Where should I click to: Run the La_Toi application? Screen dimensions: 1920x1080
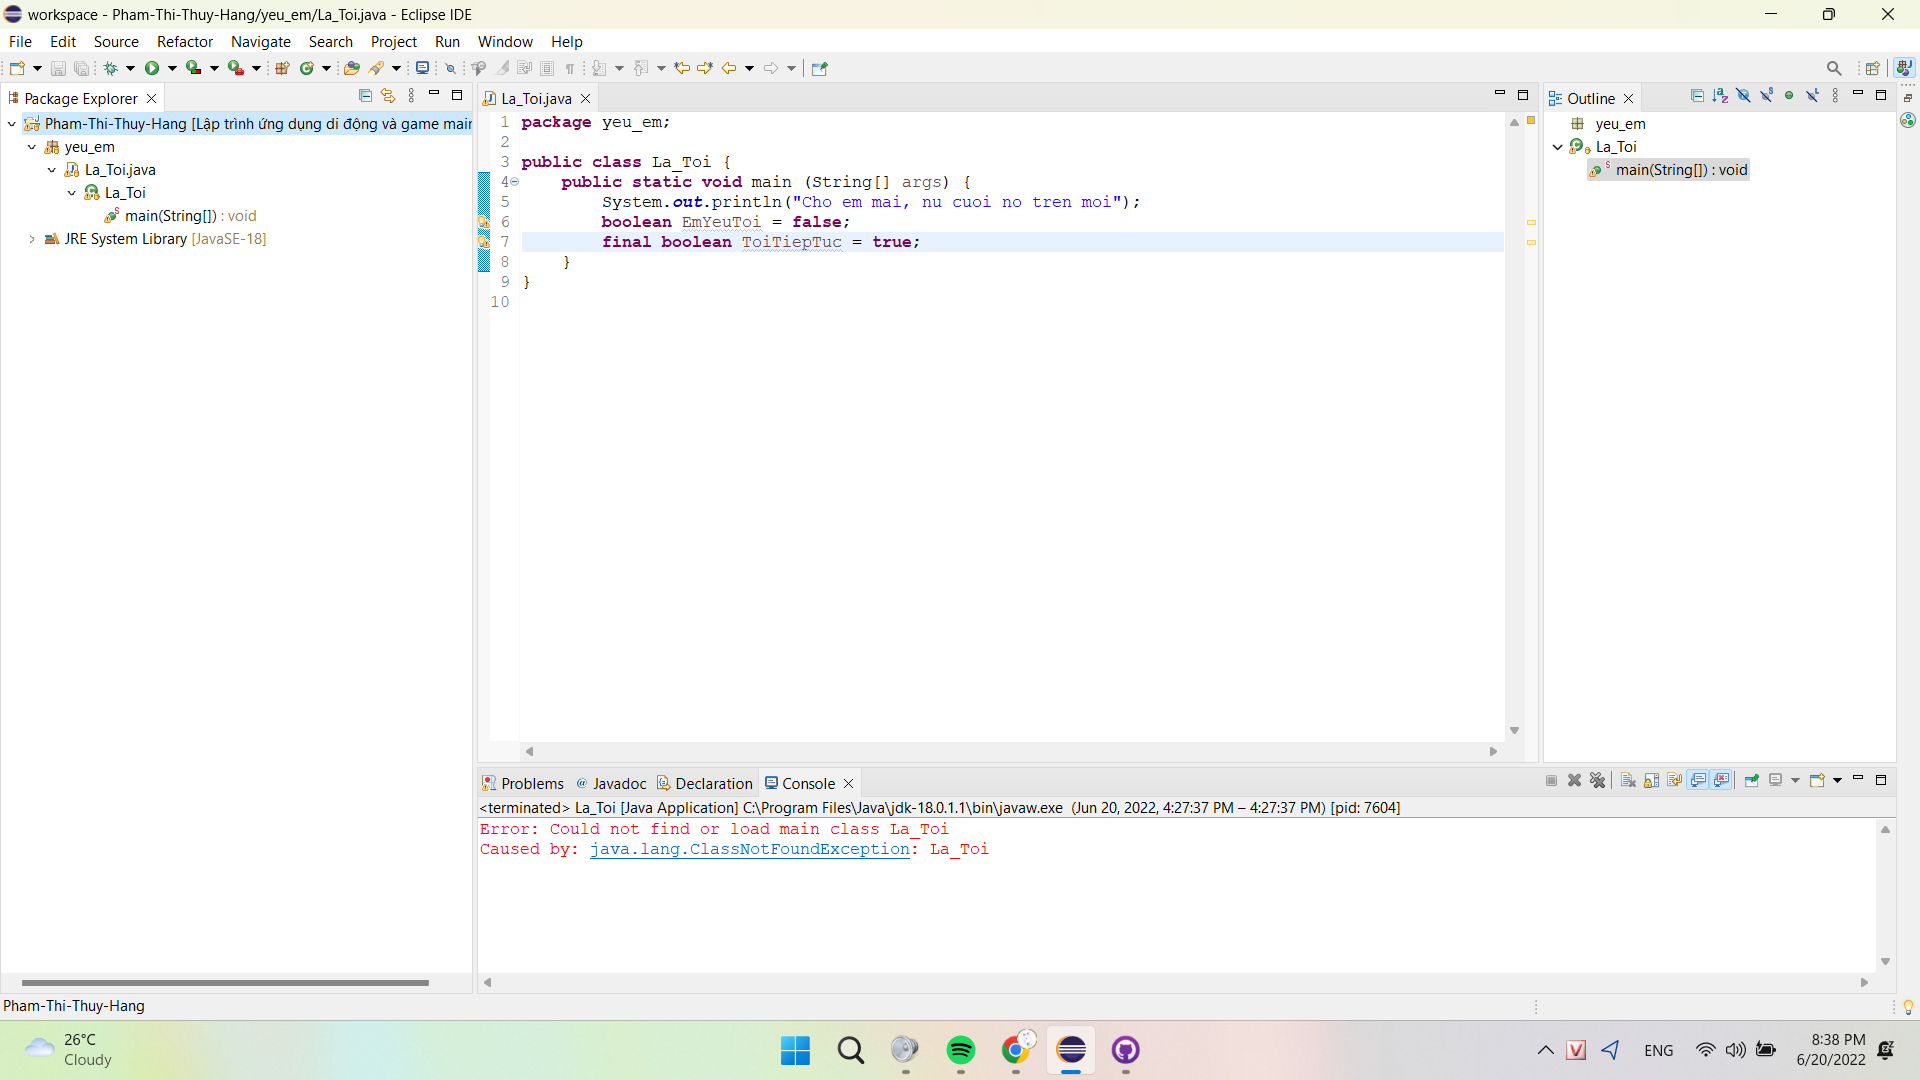[152, 67]
